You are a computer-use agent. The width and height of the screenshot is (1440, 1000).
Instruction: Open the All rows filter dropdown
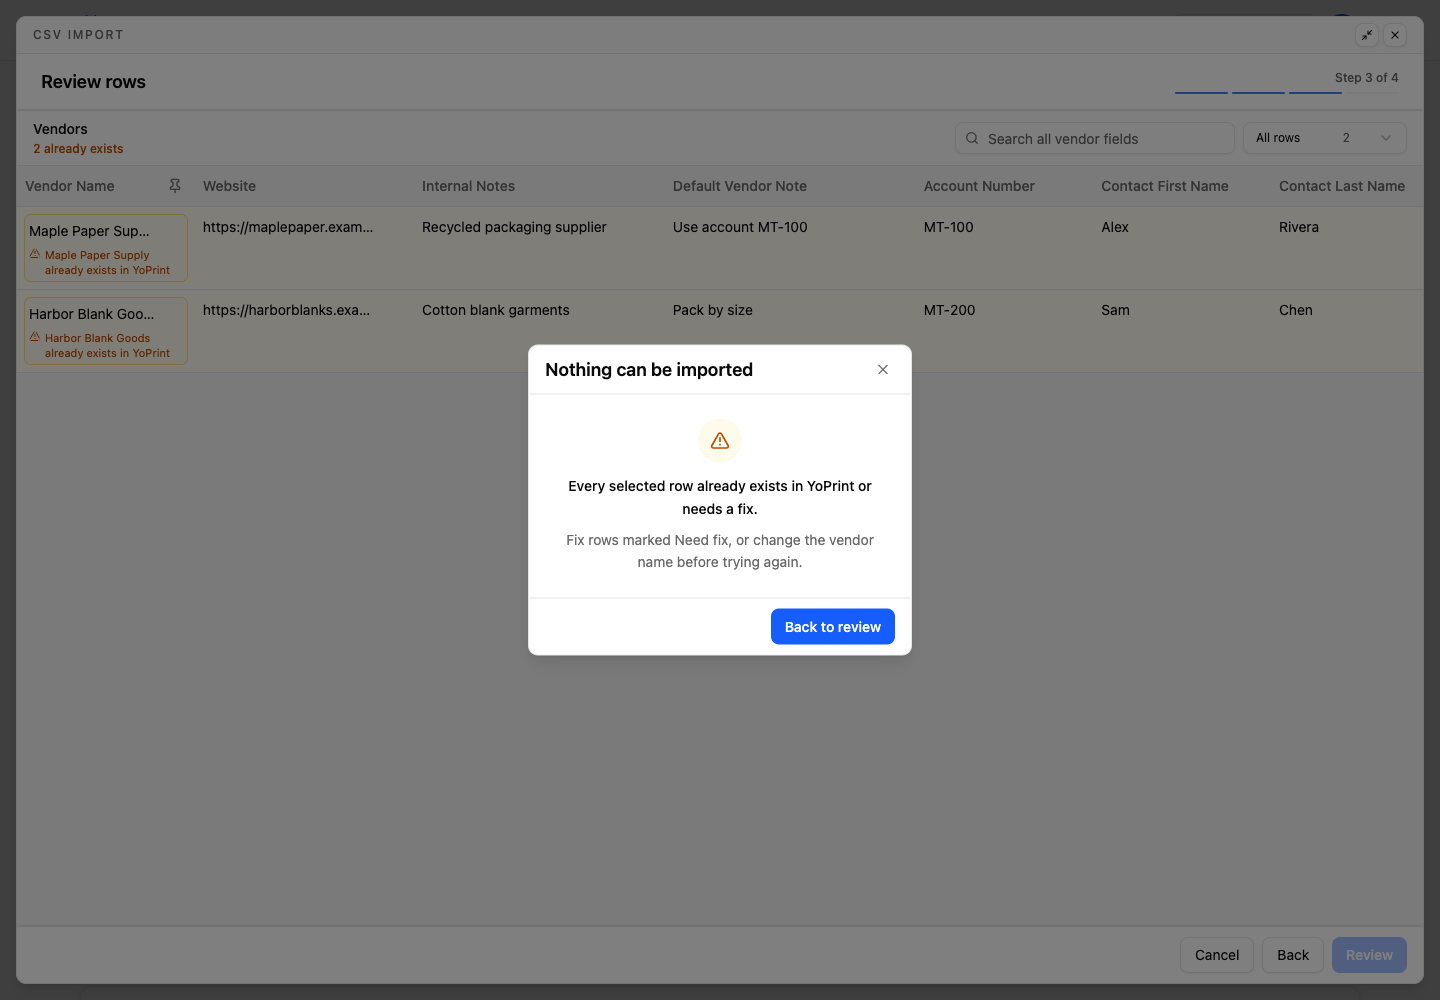(1324, 139)
